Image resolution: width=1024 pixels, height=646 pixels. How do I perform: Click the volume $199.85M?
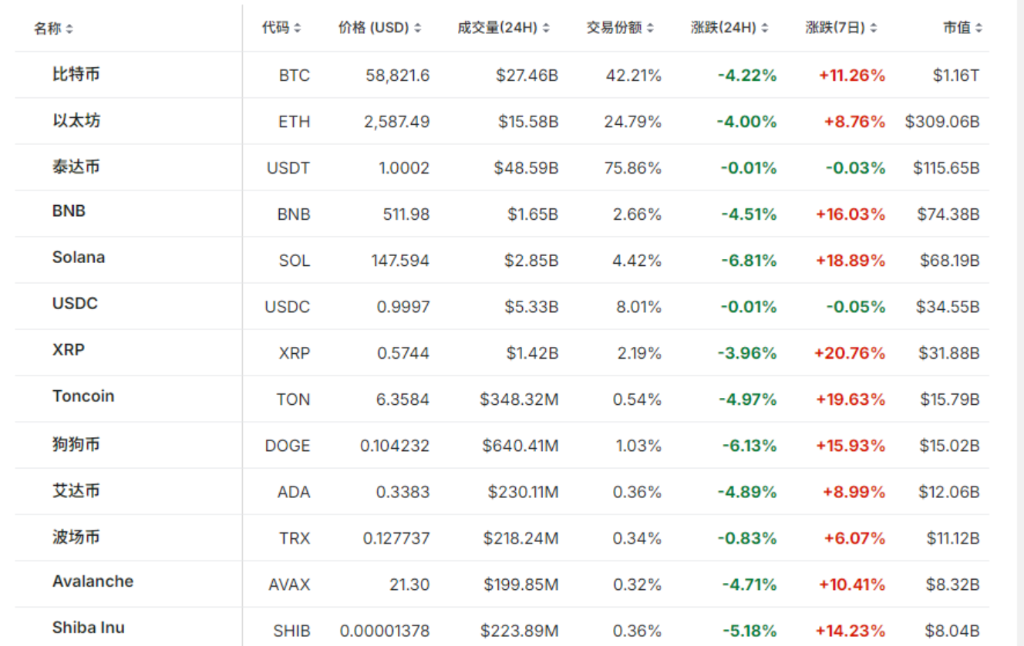[x=521, y=585]
